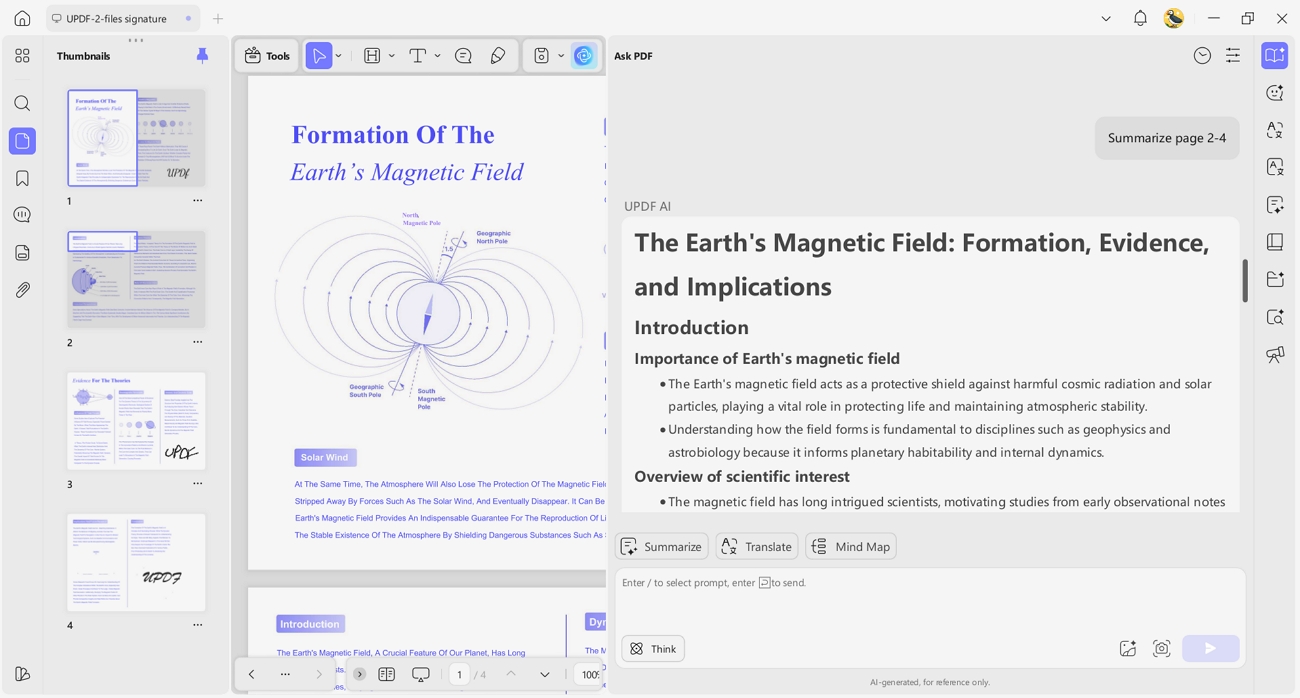
Task: Click the Mind Map button
Action: point(851,546)
